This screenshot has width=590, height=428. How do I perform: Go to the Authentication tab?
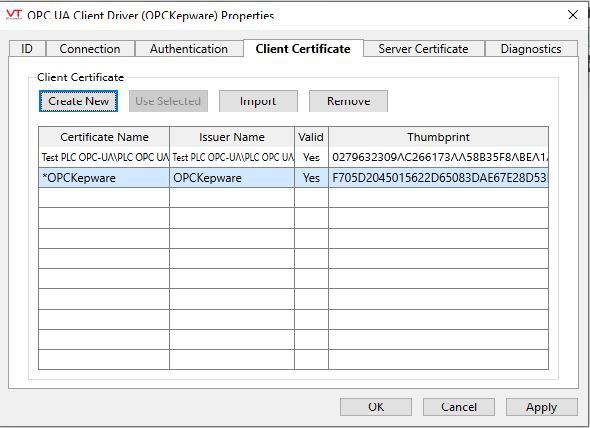[189, 49]
